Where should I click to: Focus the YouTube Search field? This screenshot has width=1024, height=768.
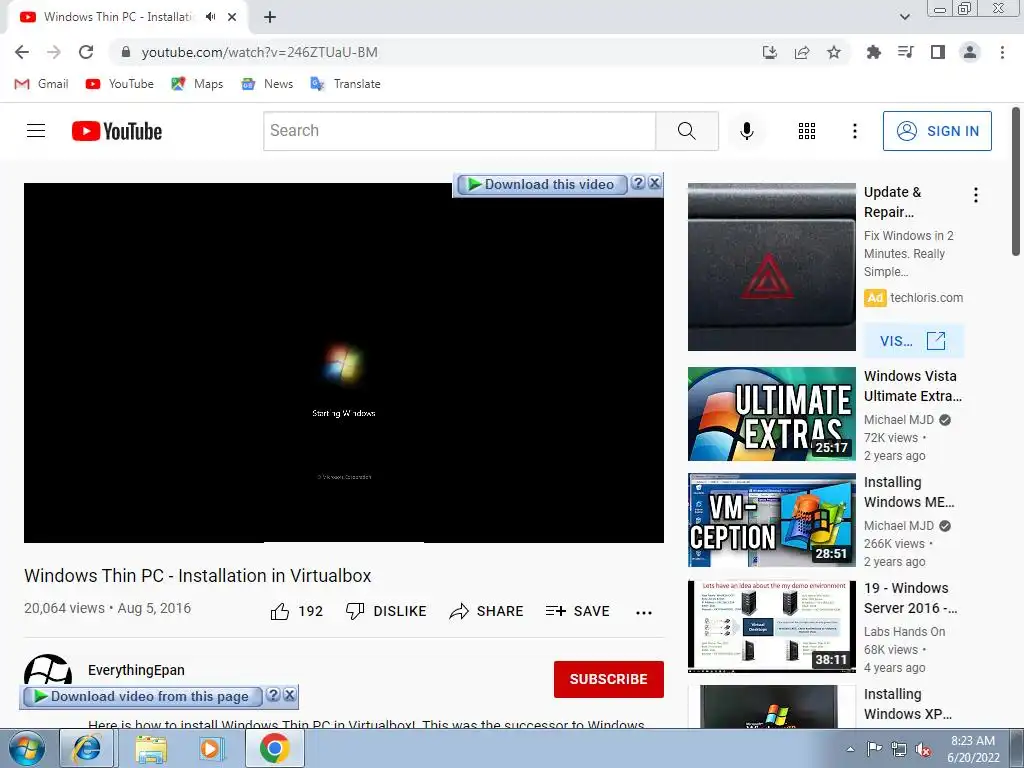(460, 131)
